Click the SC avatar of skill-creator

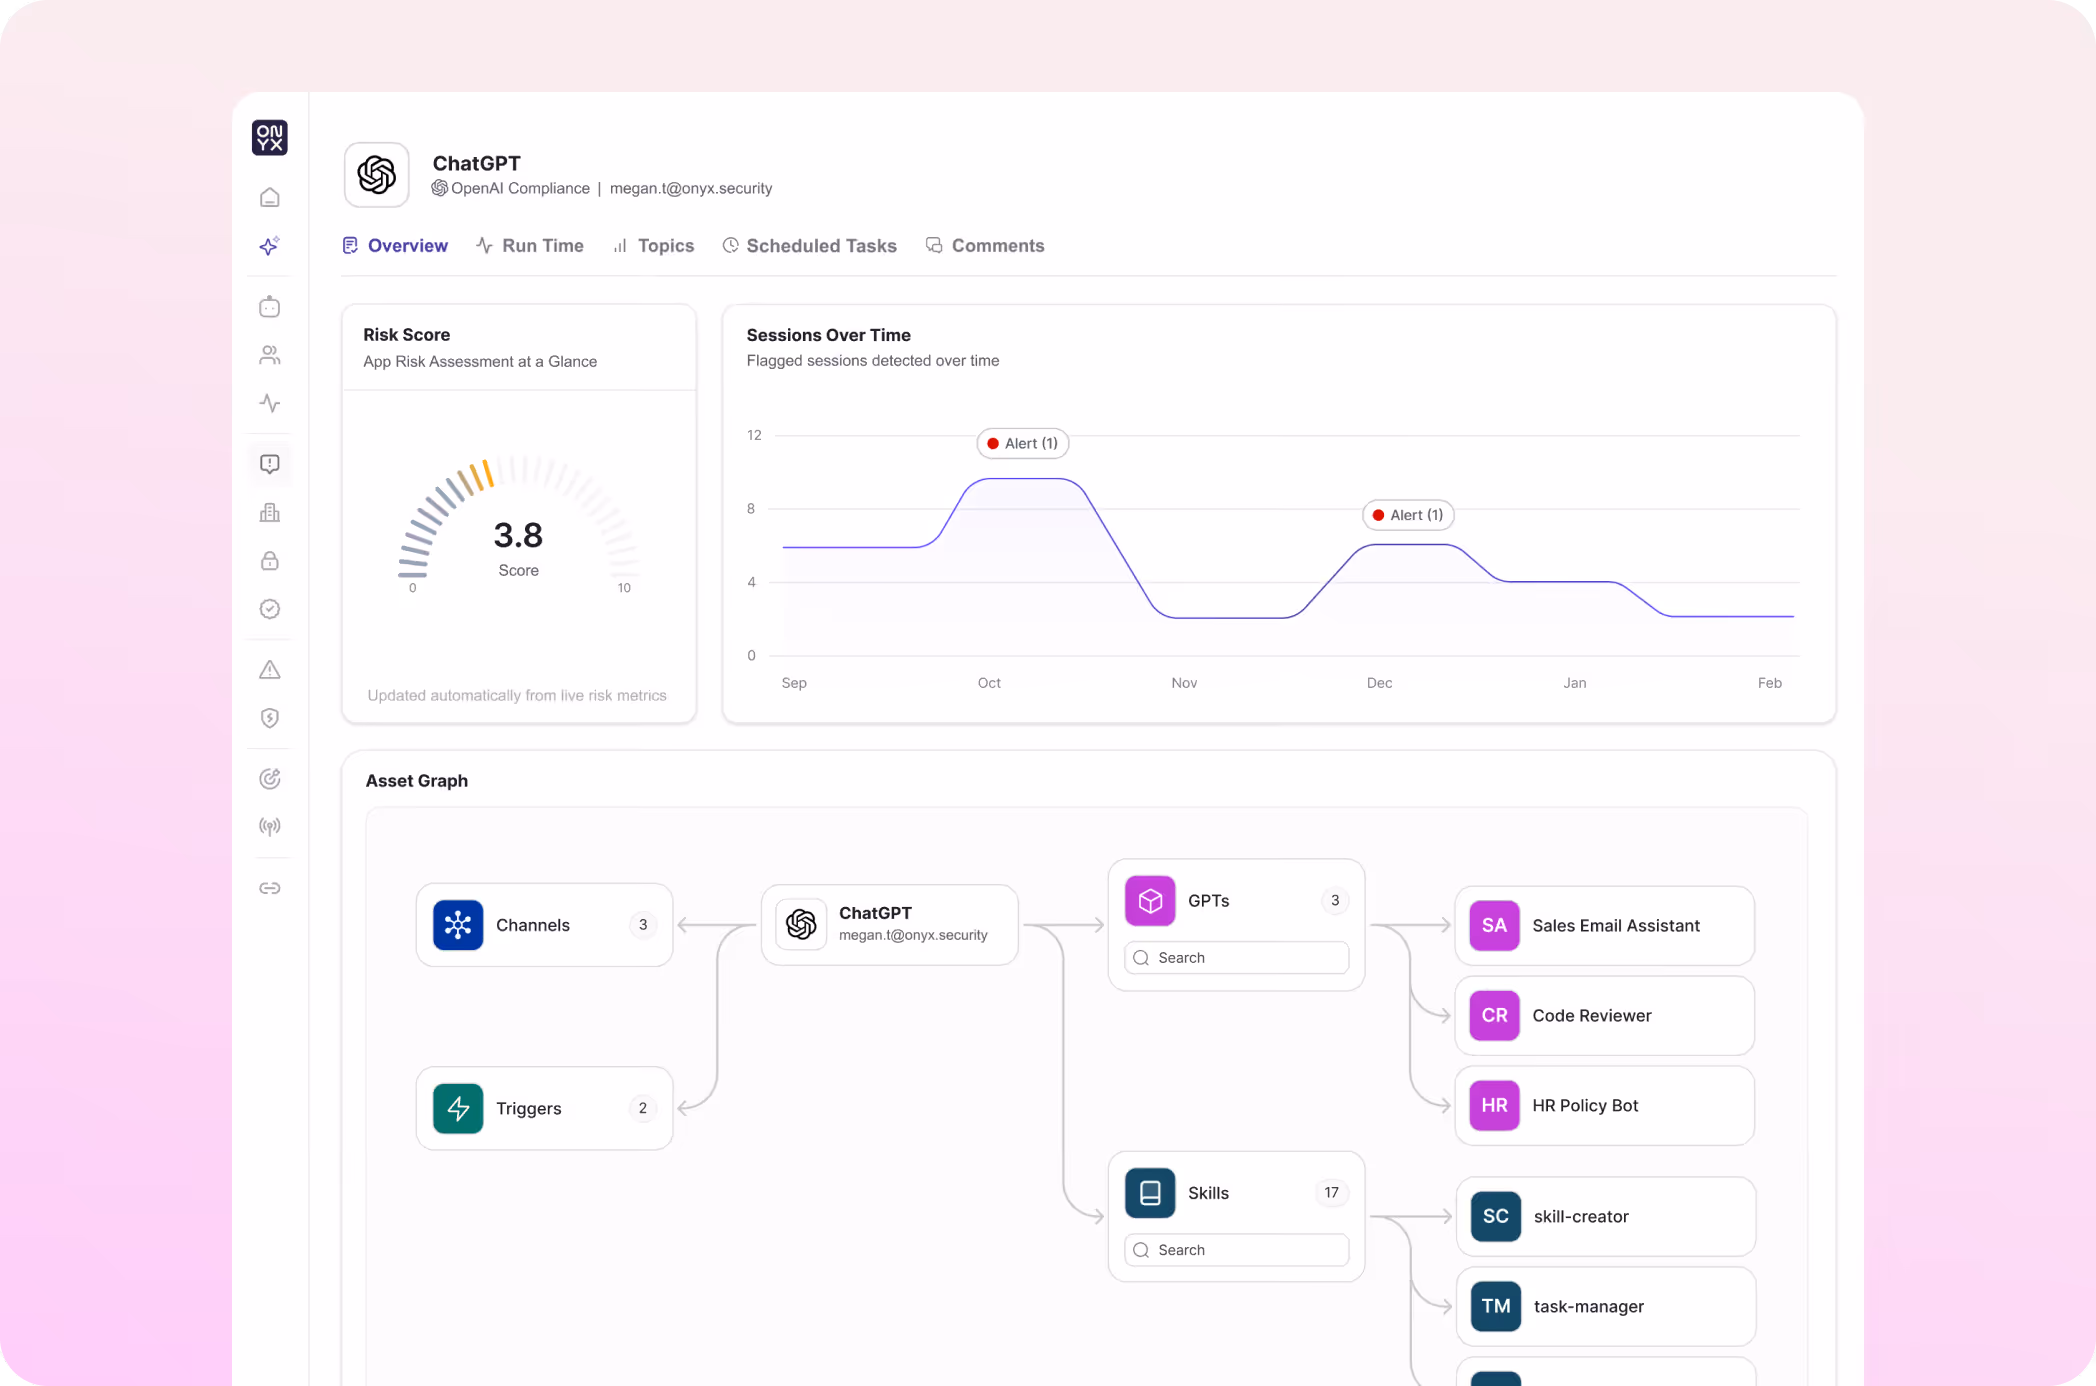pyautogui.click(x=1496, y=1217)
